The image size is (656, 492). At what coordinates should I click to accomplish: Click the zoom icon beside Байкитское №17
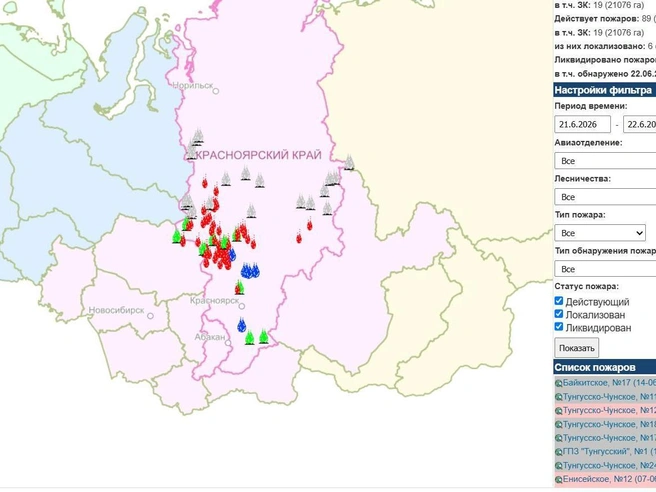[558, 383]
